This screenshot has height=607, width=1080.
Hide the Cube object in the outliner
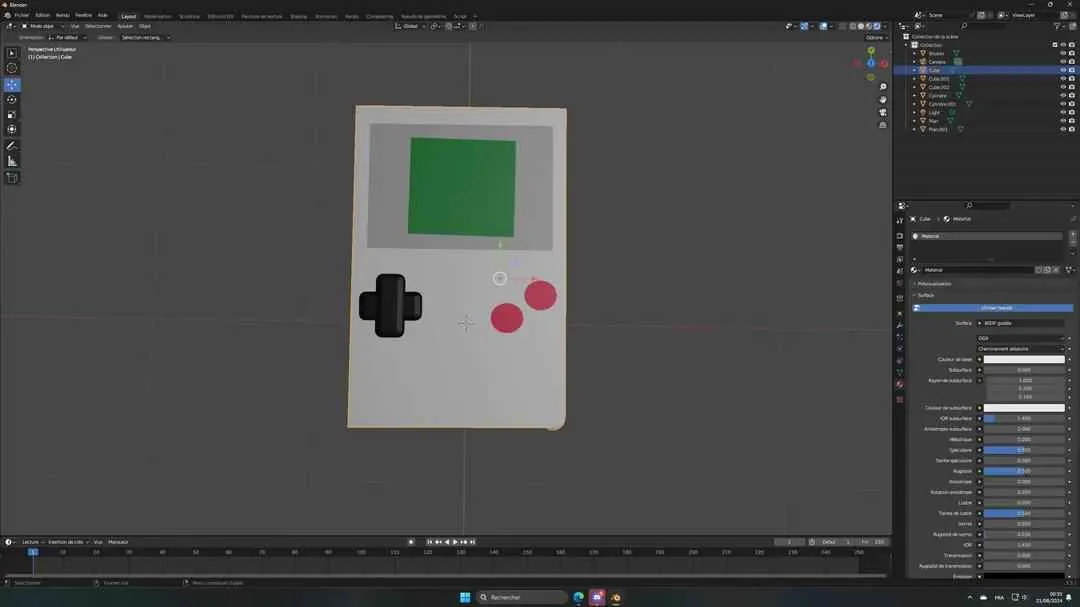pyautogui.click(x=1063, y=70)
